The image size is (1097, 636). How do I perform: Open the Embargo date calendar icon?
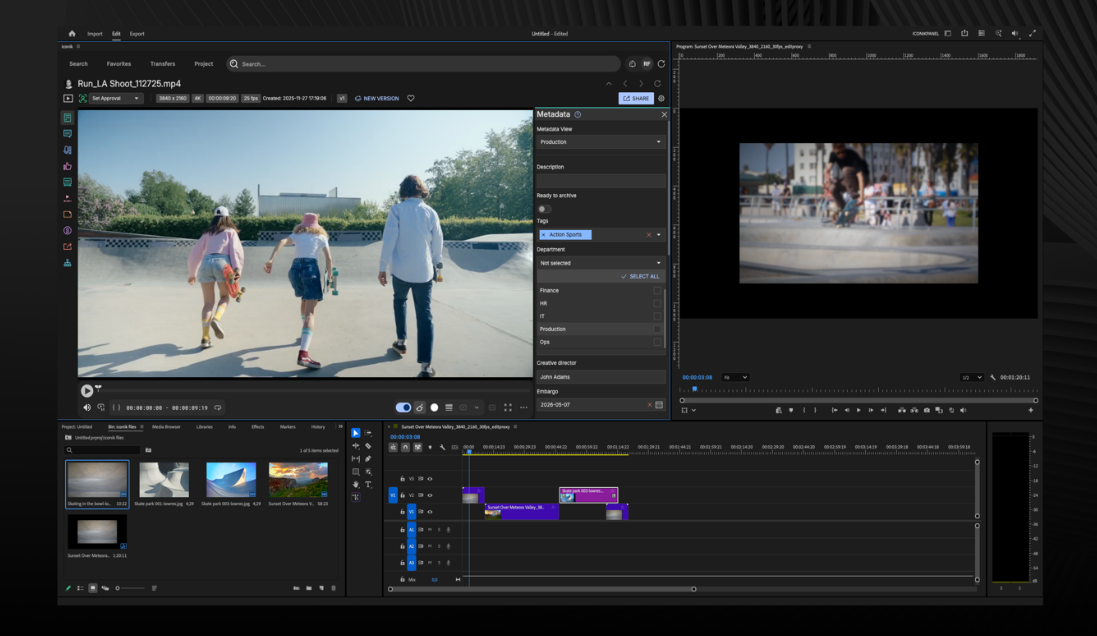659,404
